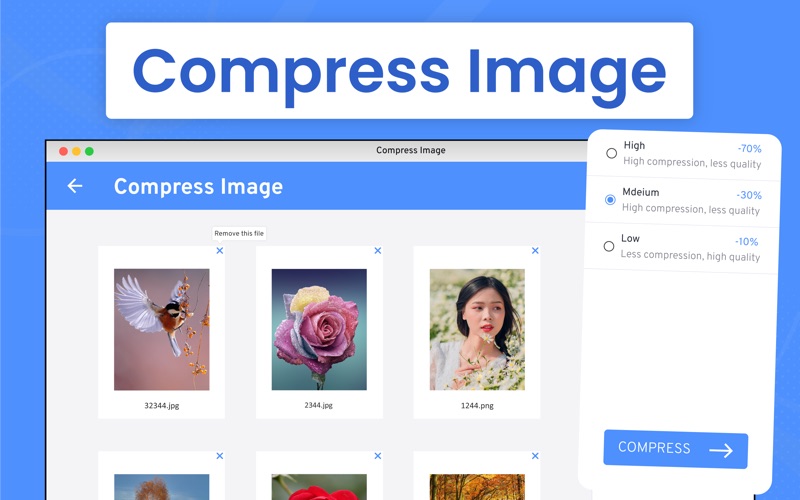
Task: Remove the 1244.png file with its X
Action: (x=535, y=251)
